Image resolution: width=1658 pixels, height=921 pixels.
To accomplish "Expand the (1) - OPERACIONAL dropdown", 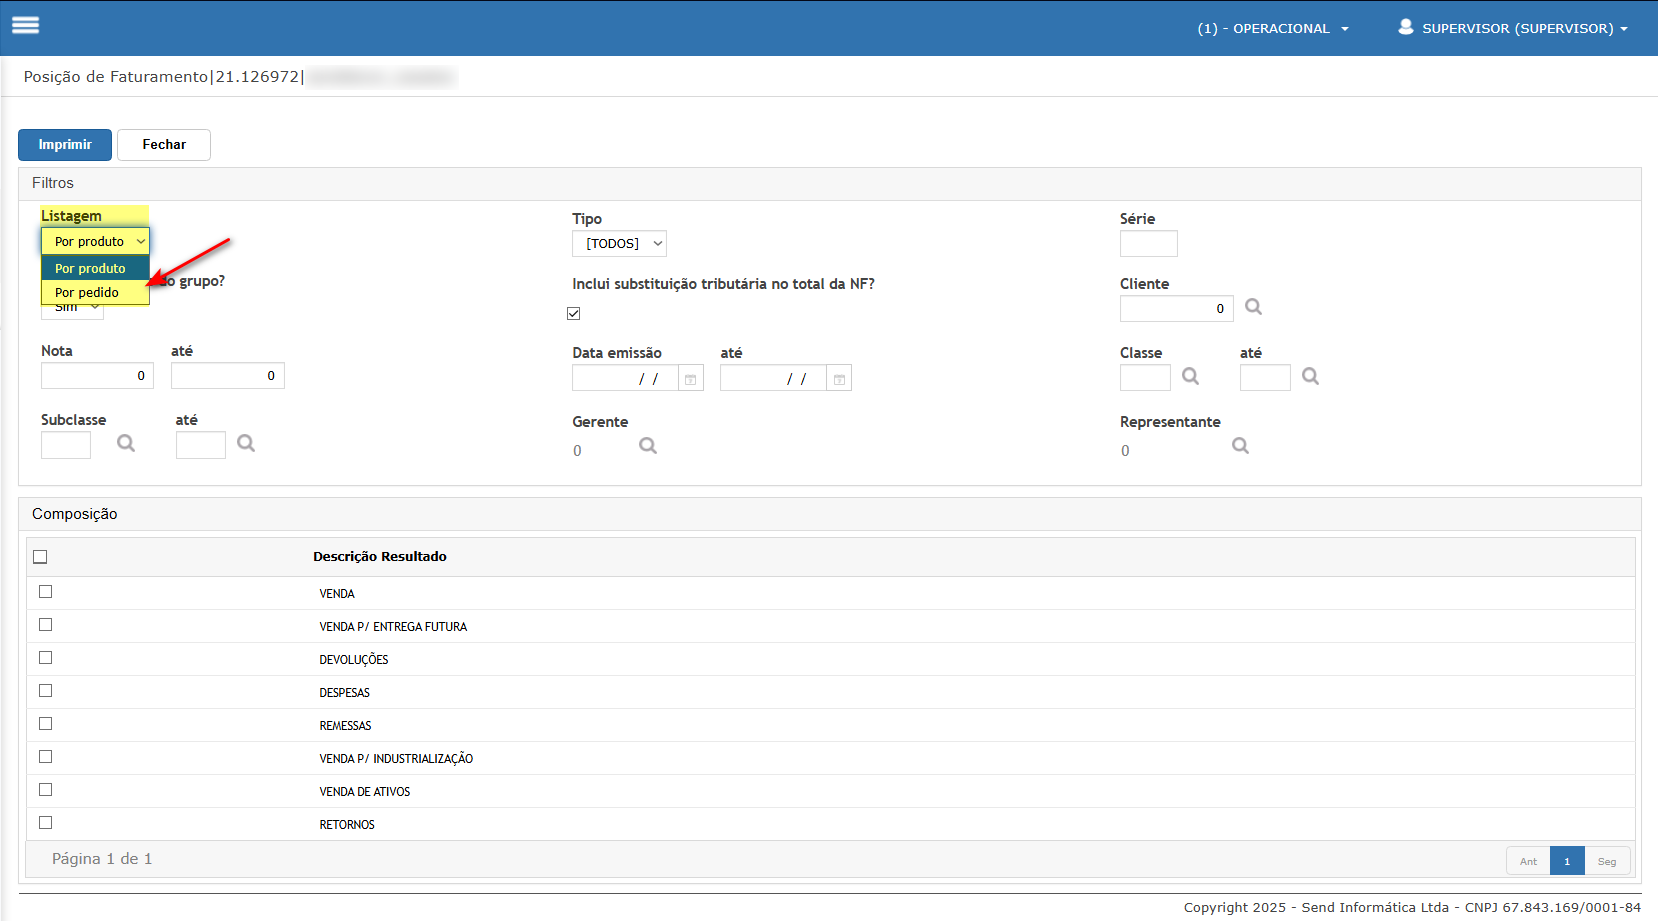I will pyautogui.click(x=1272, y=29).
